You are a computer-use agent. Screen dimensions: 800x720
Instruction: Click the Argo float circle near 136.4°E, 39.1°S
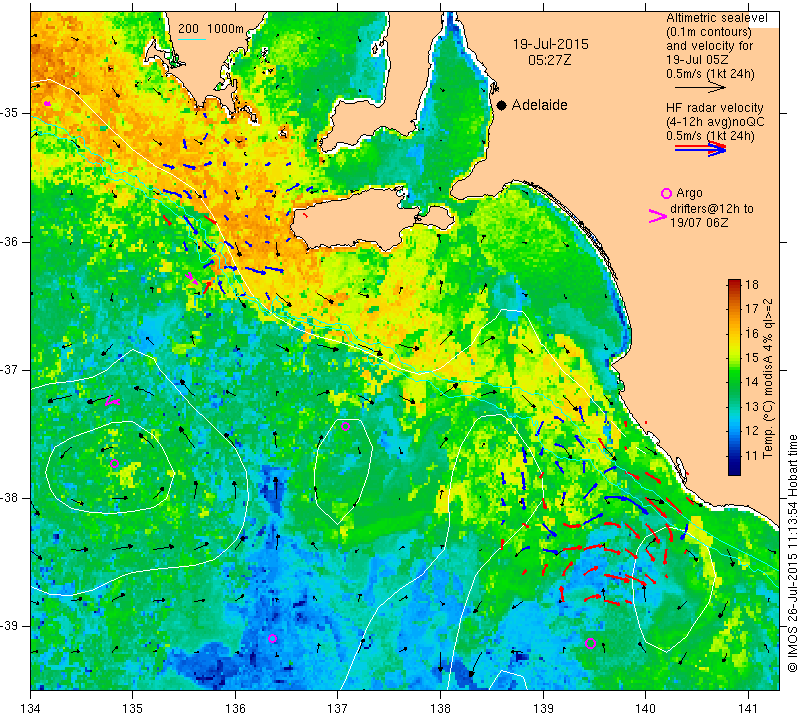(272, 638)
